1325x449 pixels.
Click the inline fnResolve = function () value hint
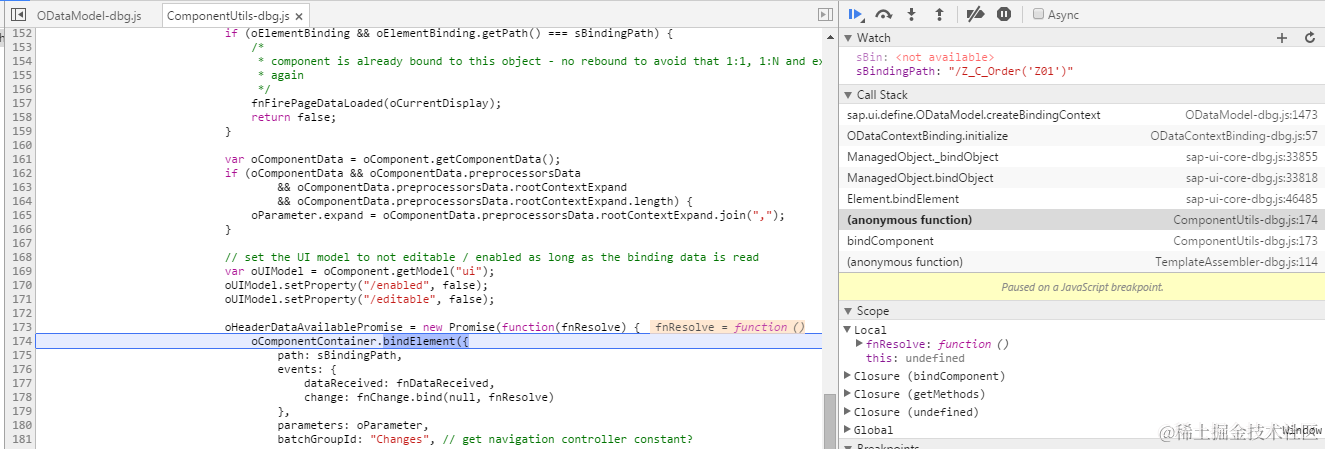pyautogui.click(x=730, y=327)
